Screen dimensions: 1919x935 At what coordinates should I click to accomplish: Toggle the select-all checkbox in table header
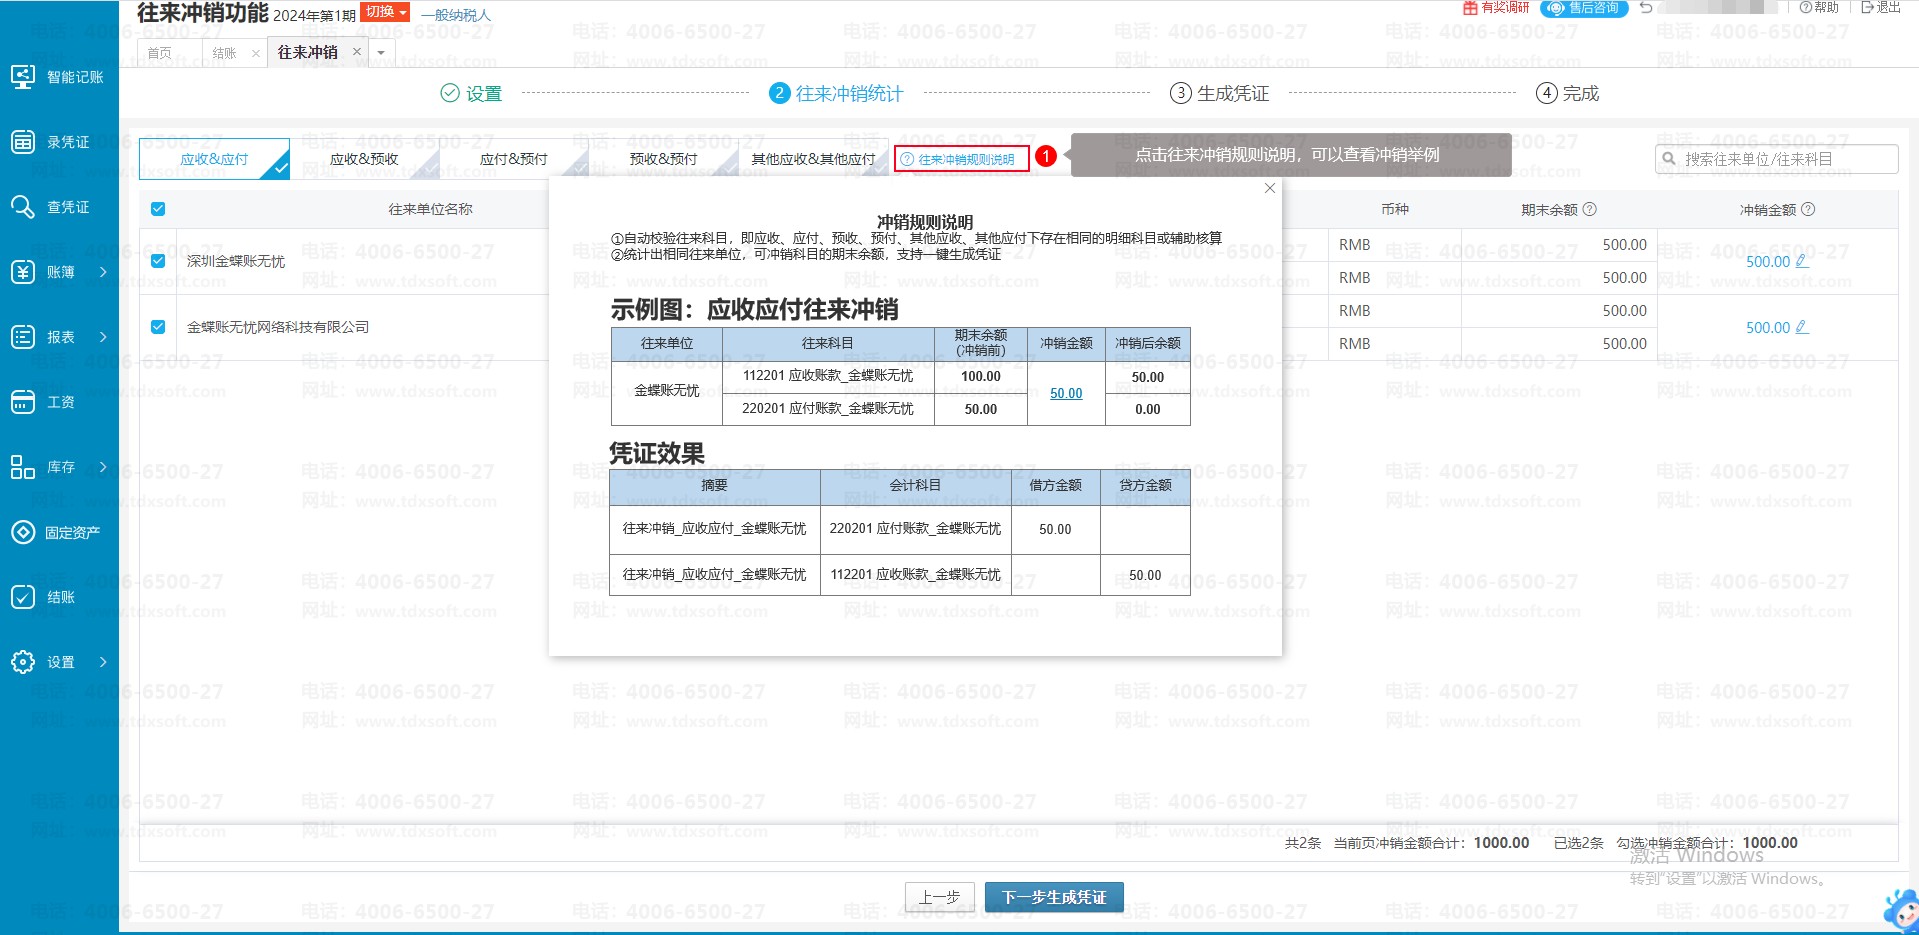click(158, 209)
